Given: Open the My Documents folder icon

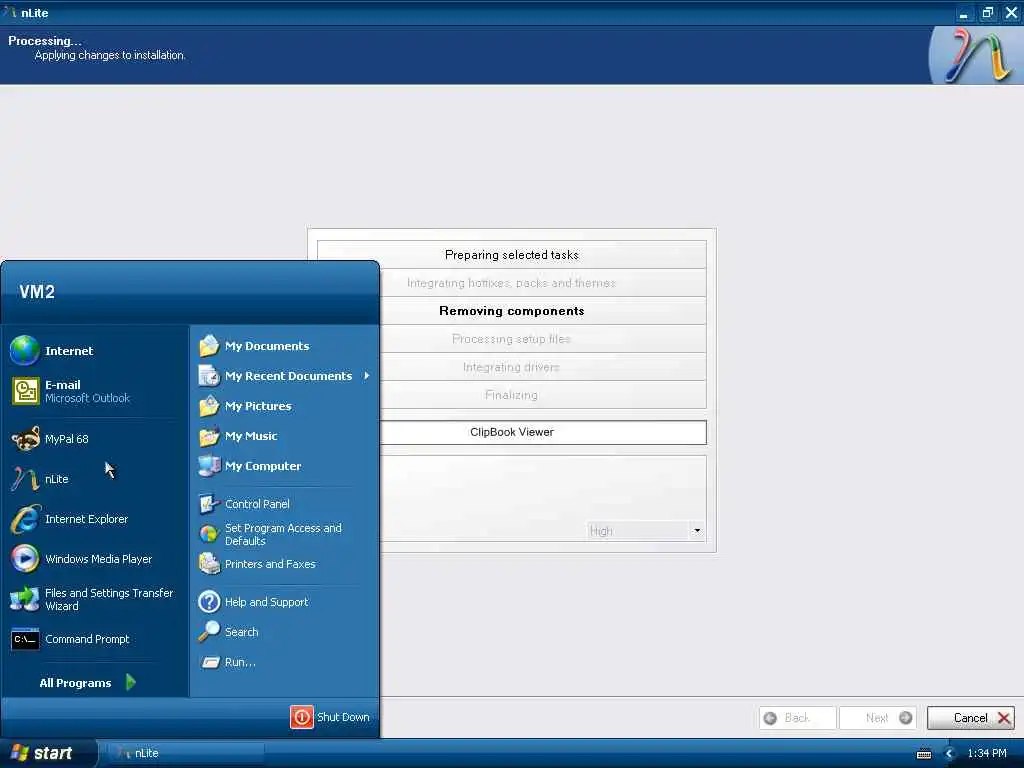Looking at the screenshot, I should (x=209, y=345).
